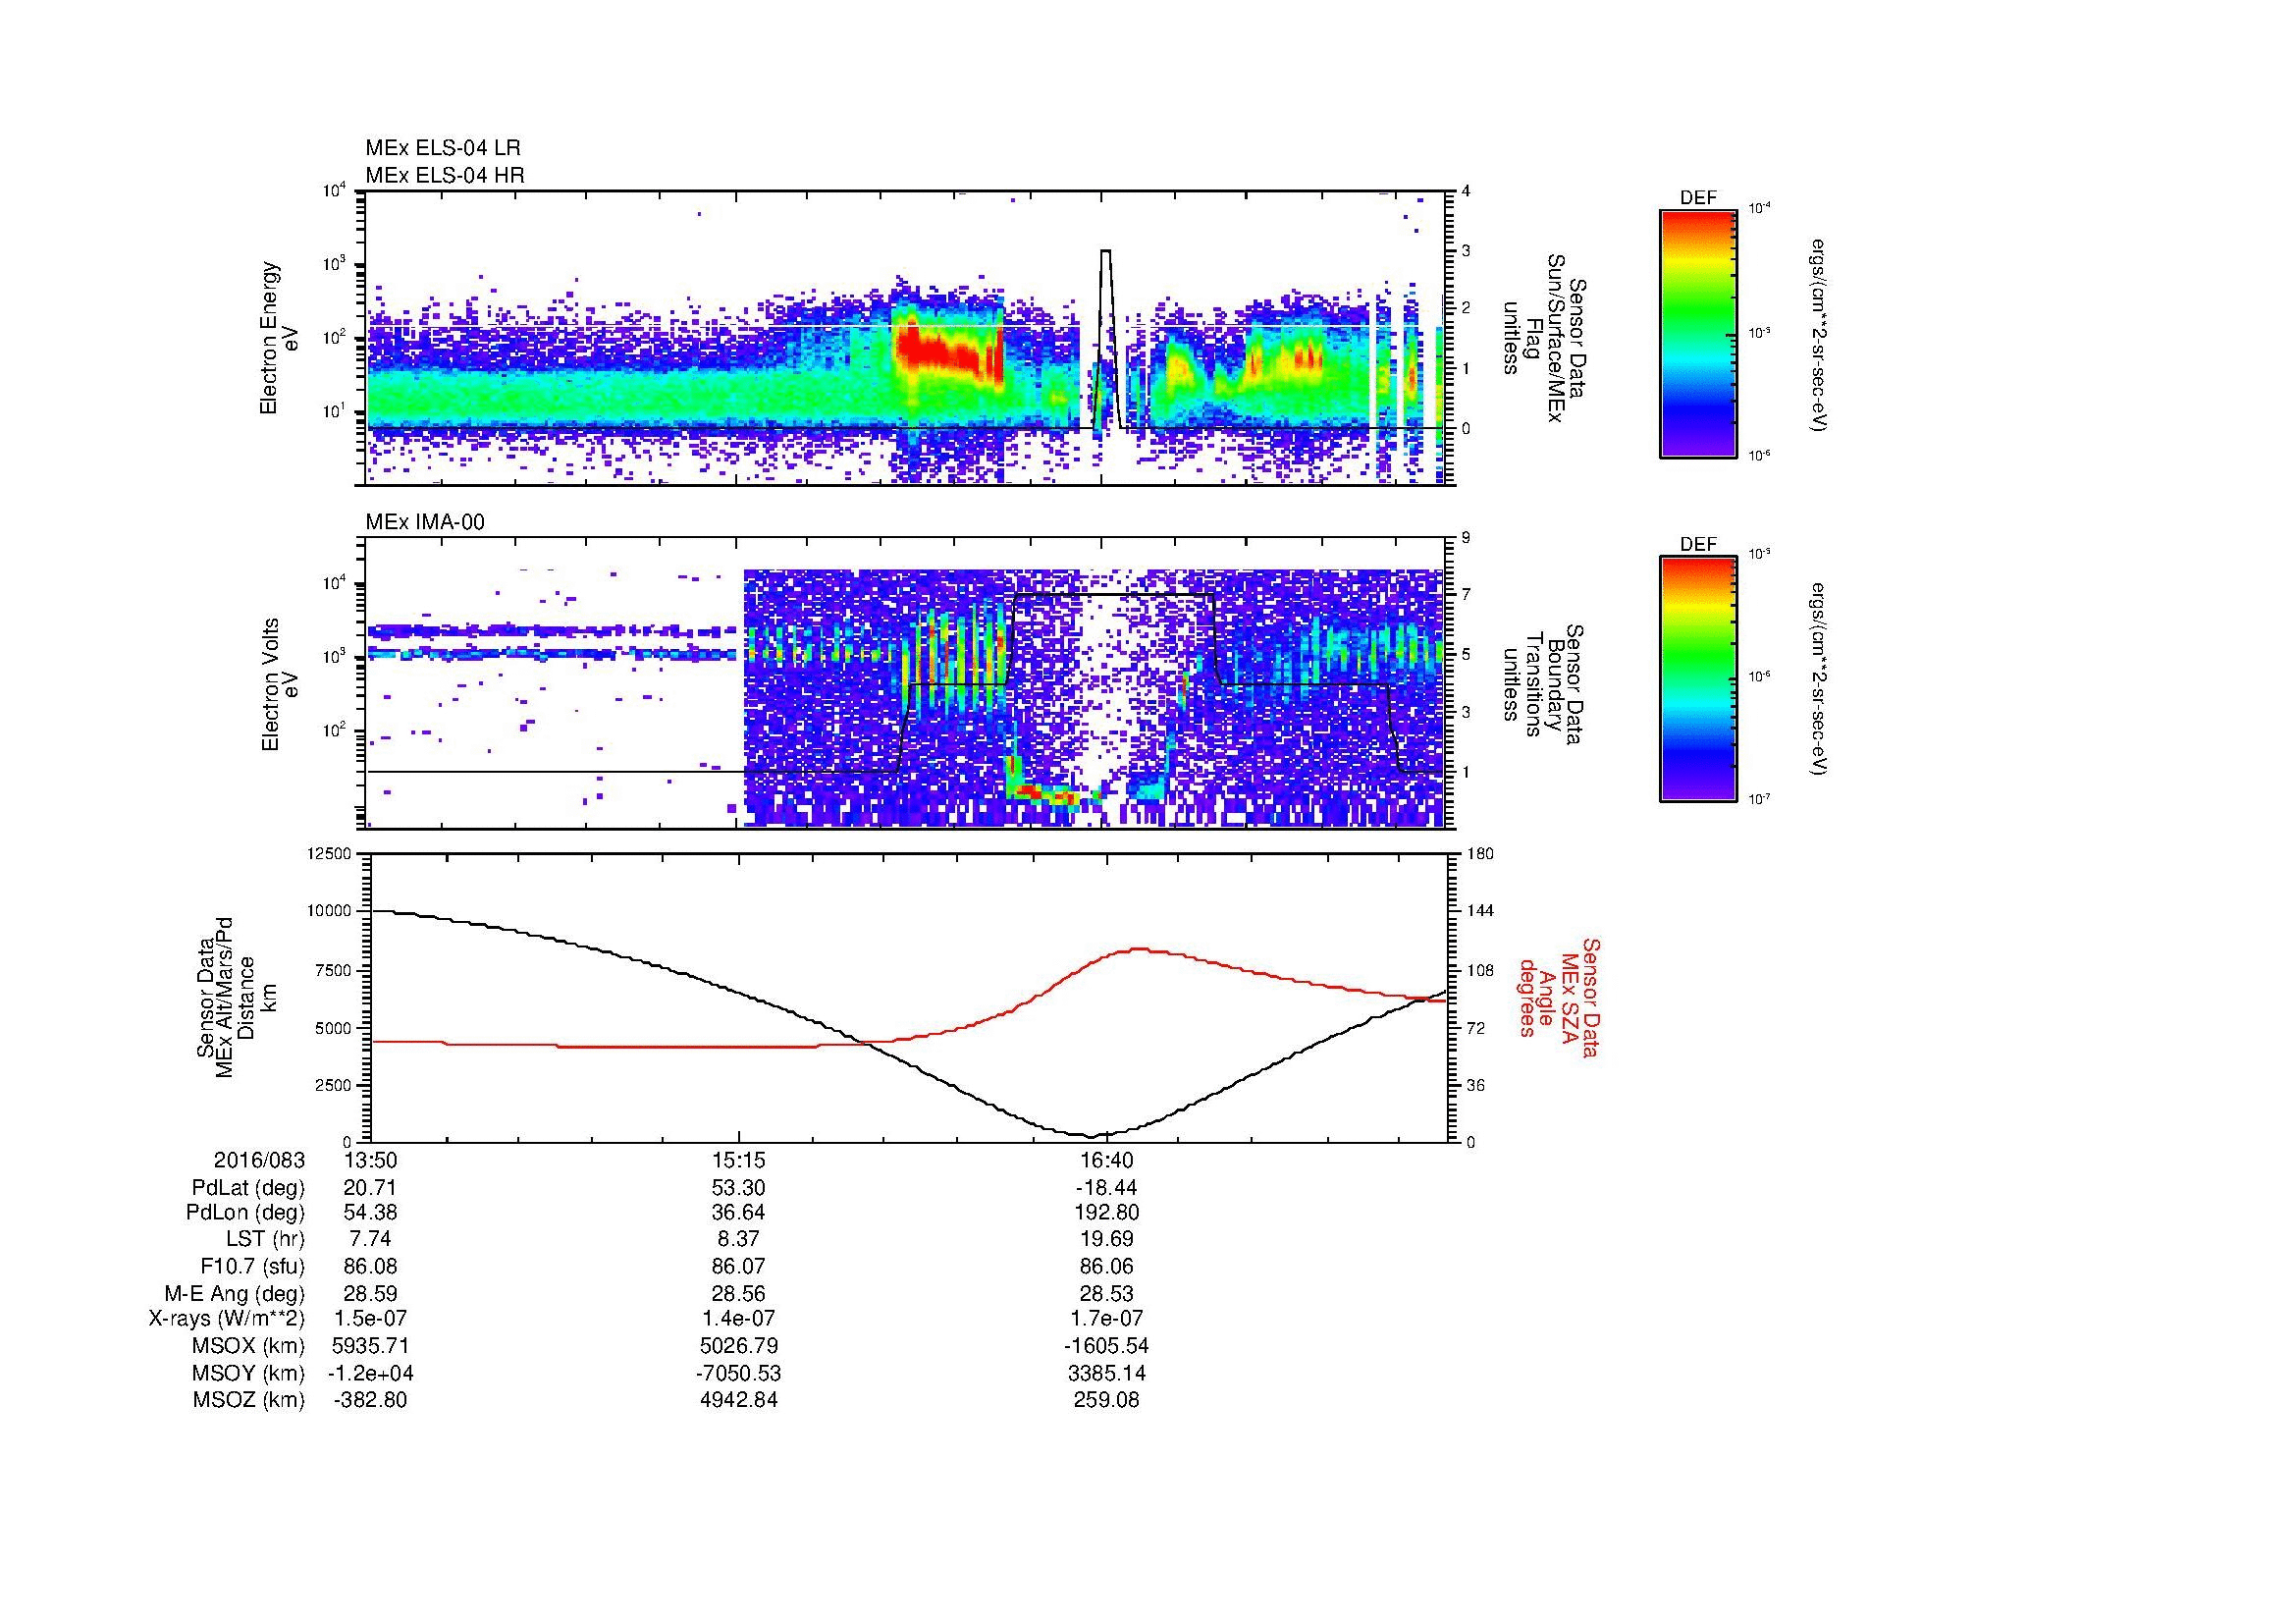Click the X-rays value 1.7e-07
This screenshot has height=1623, width=2296.
tap(1106, 1319)
